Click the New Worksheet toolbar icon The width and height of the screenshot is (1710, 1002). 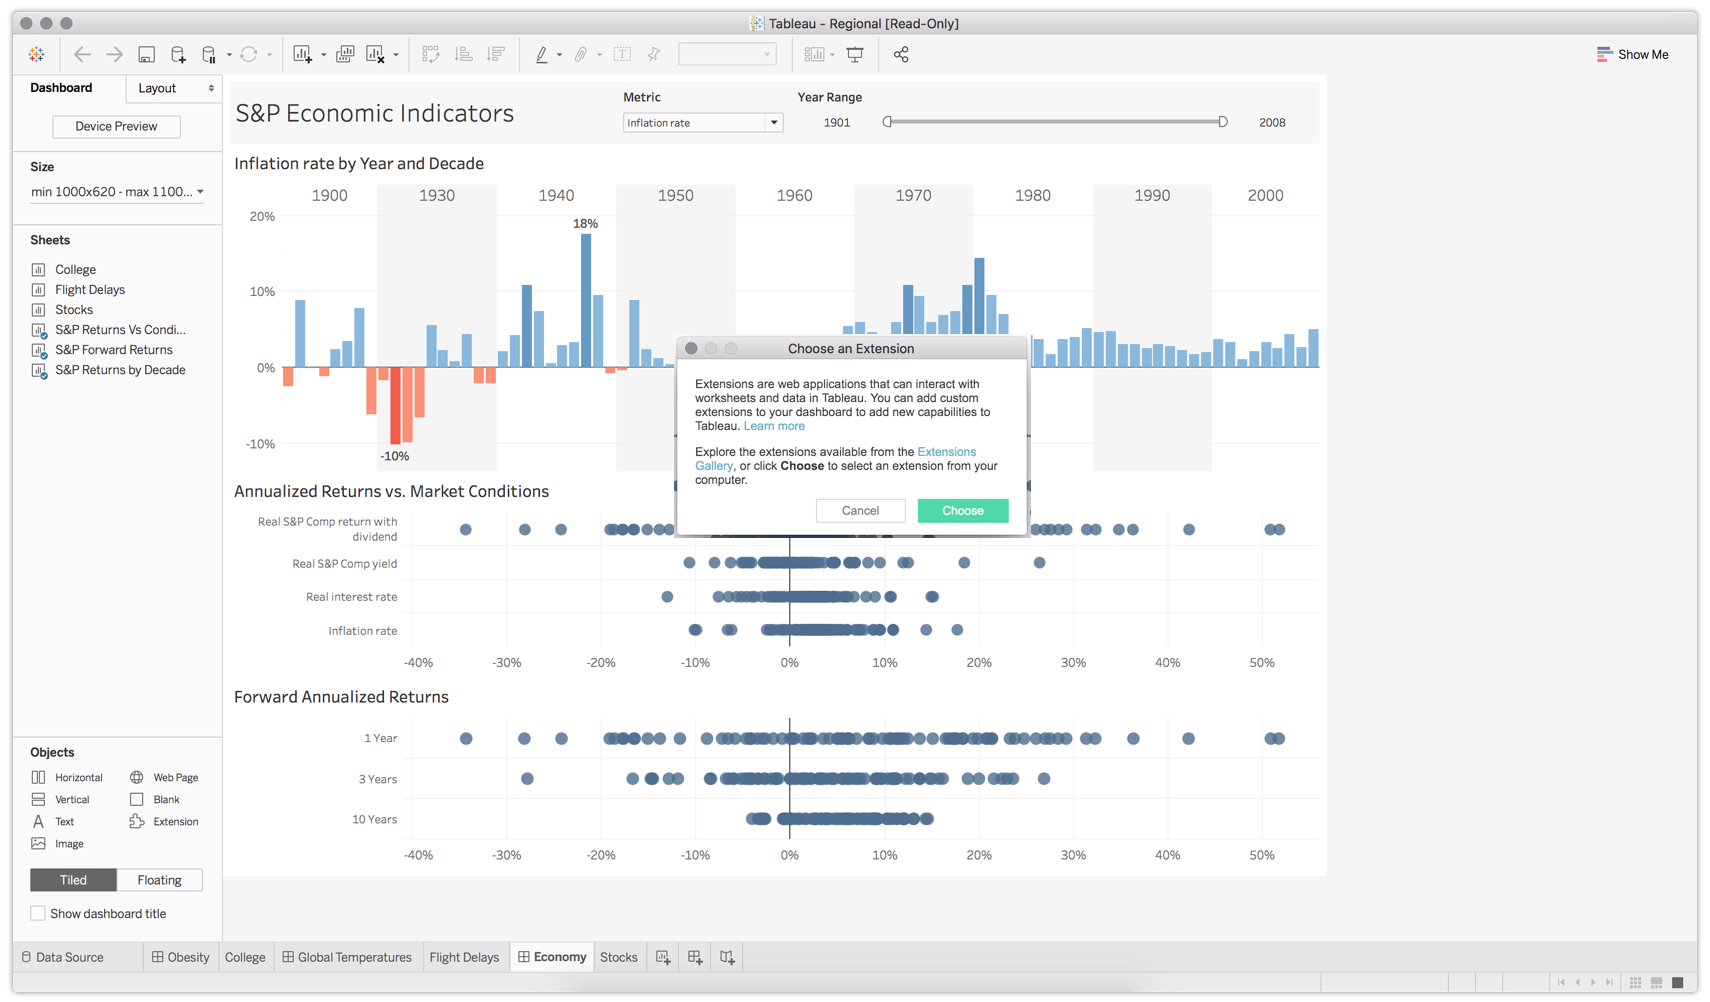coord(303,54)
